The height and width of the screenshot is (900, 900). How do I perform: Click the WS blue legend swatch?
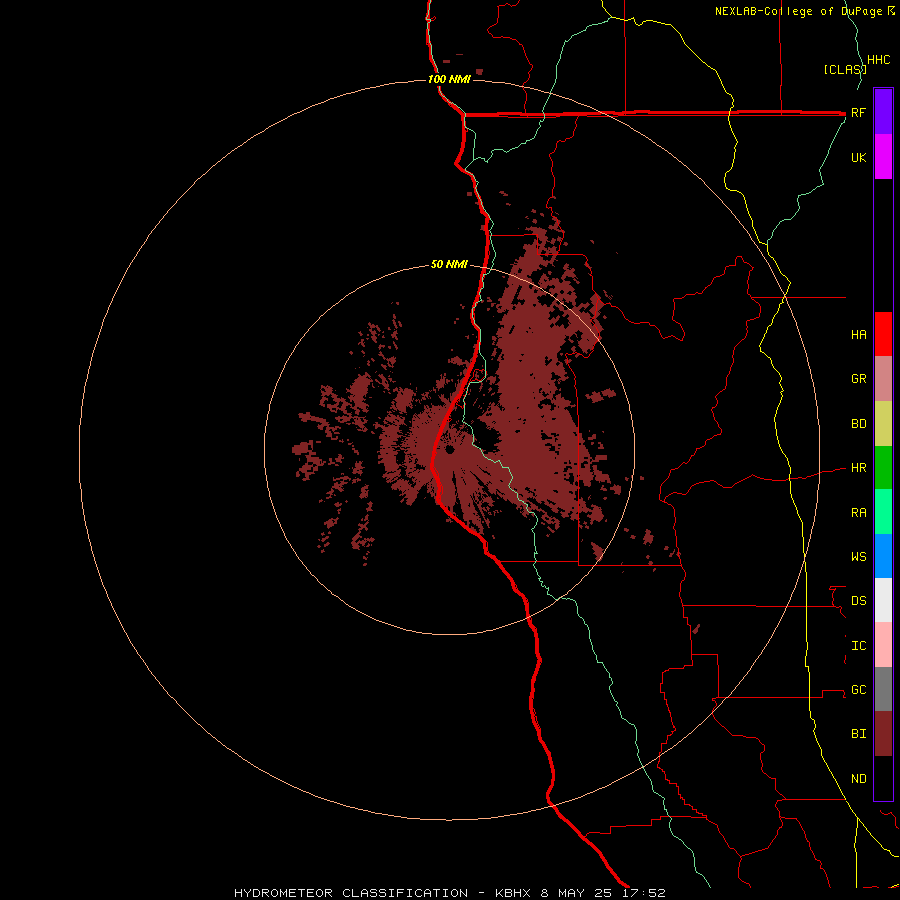(x=883, y=556)
